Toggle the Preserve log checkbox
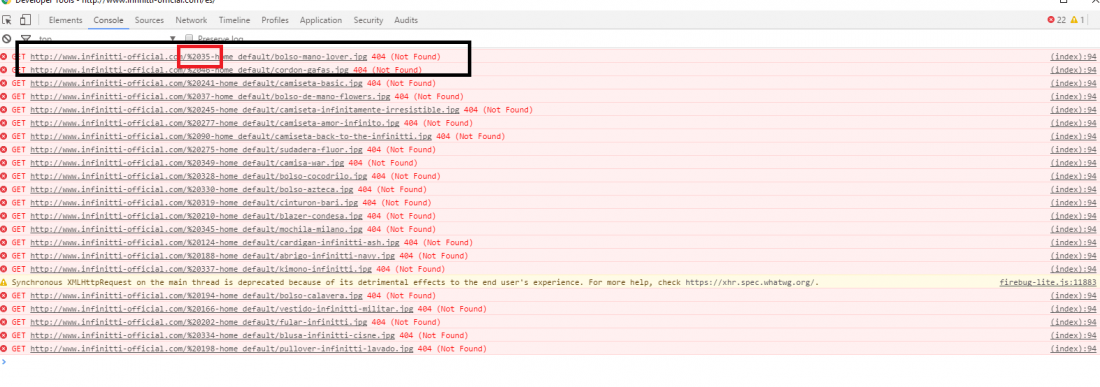Viewport: 1100px width, 387px height. click(x=189, y=39)
